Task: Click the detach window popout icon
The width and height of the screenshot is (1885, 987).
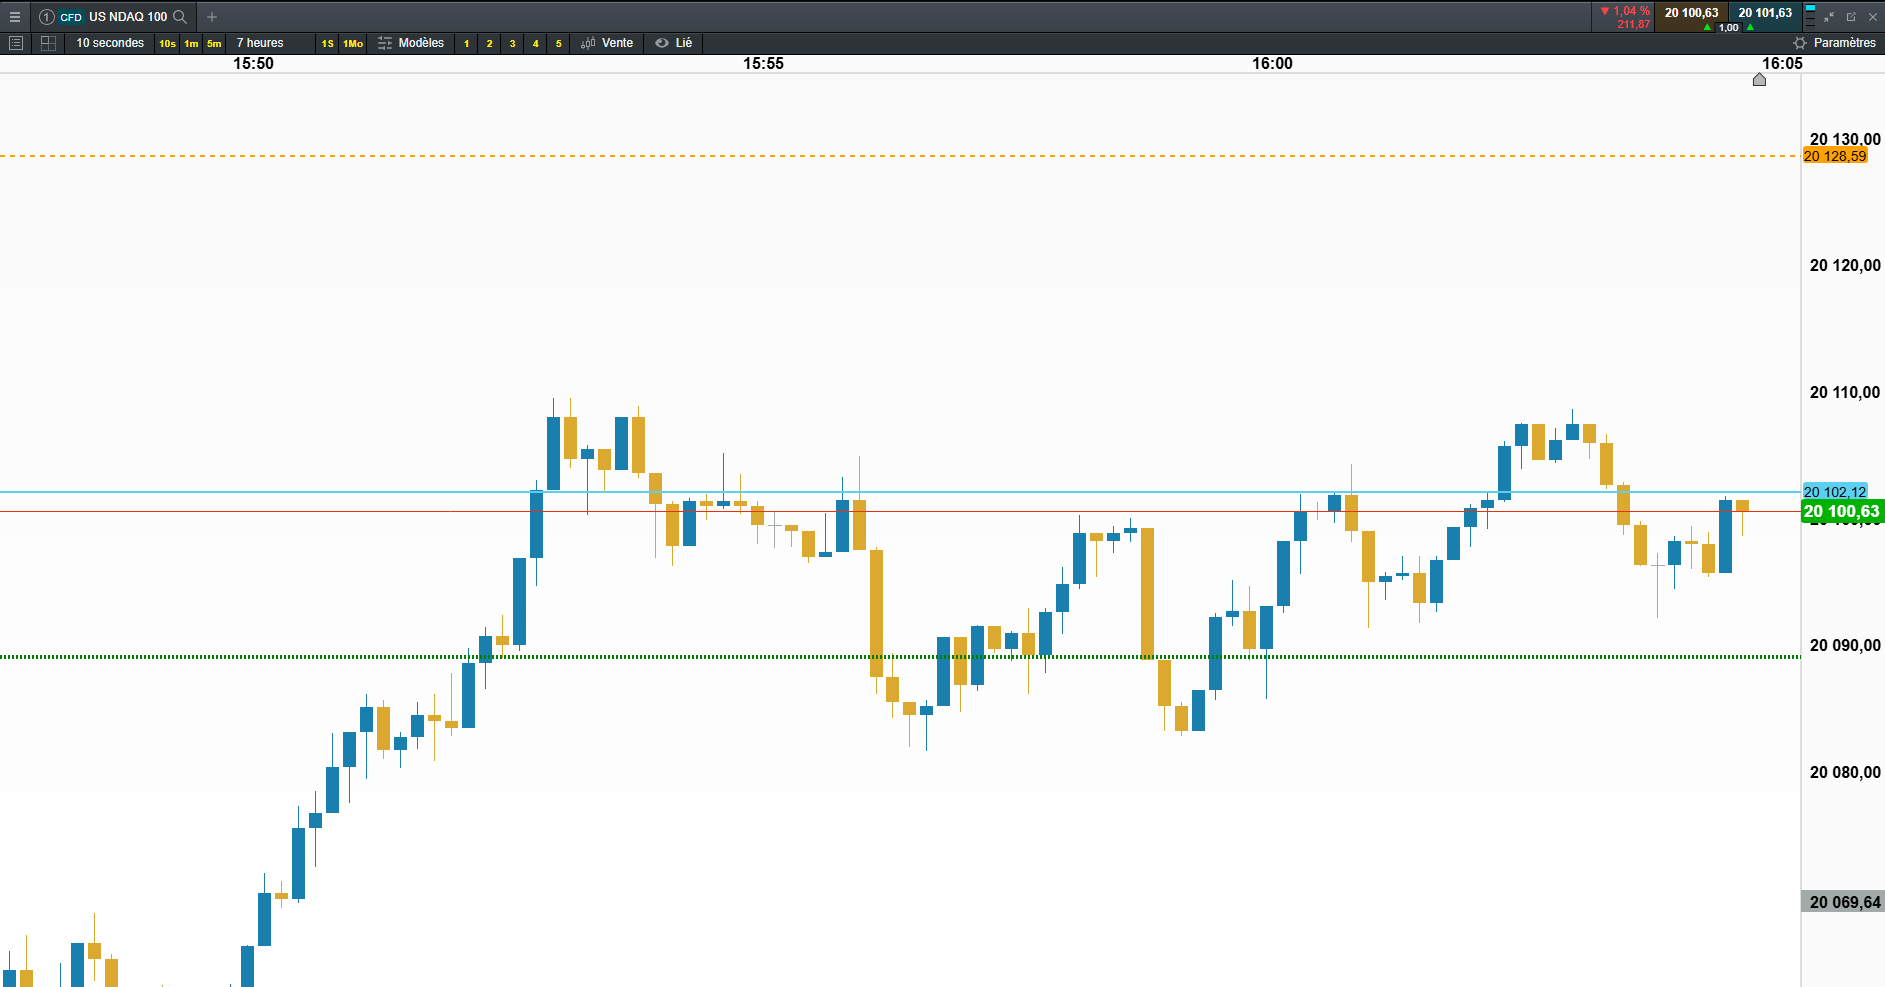Action: [1851, 17]
